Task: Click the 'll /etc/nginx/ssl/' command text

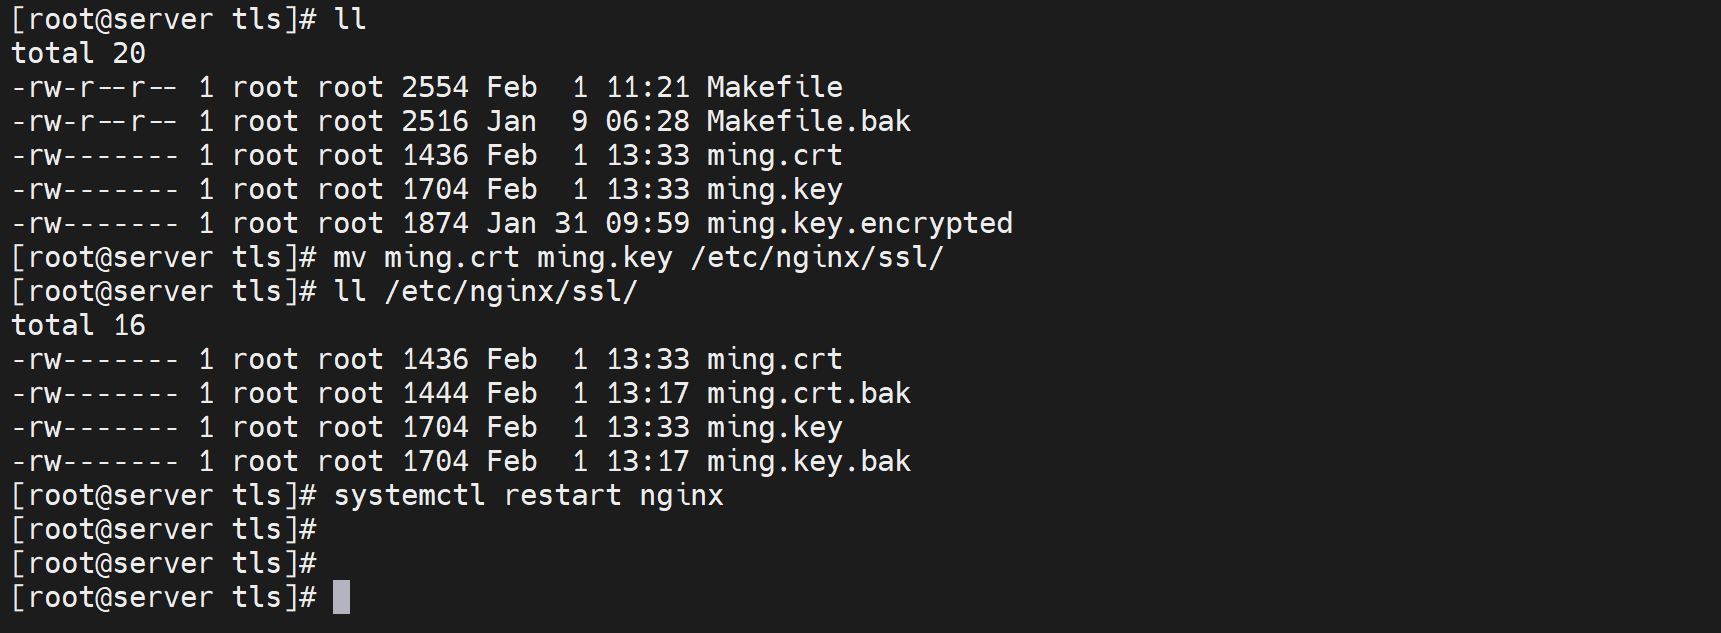Action: (486, 291)
